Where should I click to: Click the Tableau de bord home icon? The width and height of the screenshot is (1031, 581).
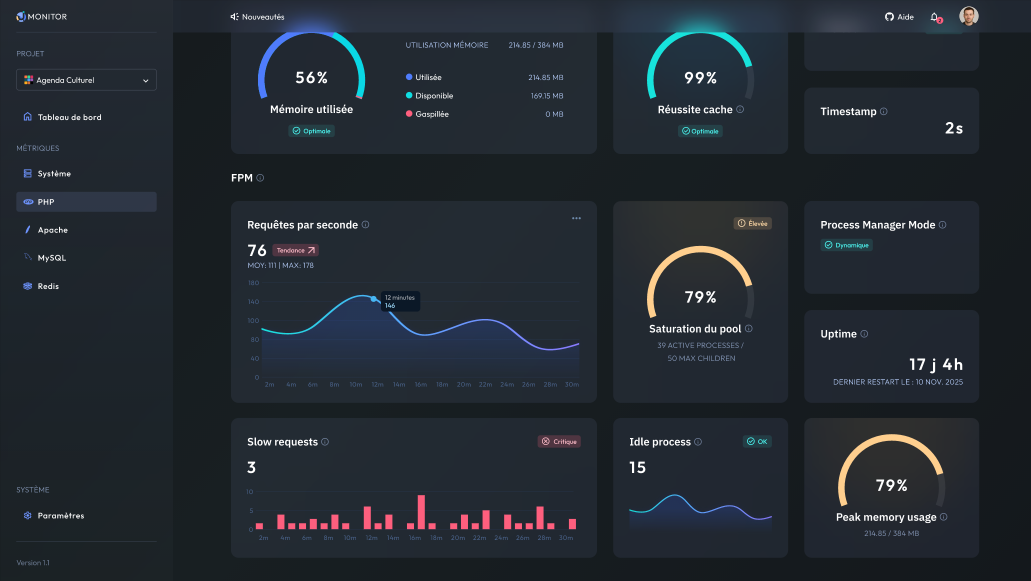pos(28,116)
